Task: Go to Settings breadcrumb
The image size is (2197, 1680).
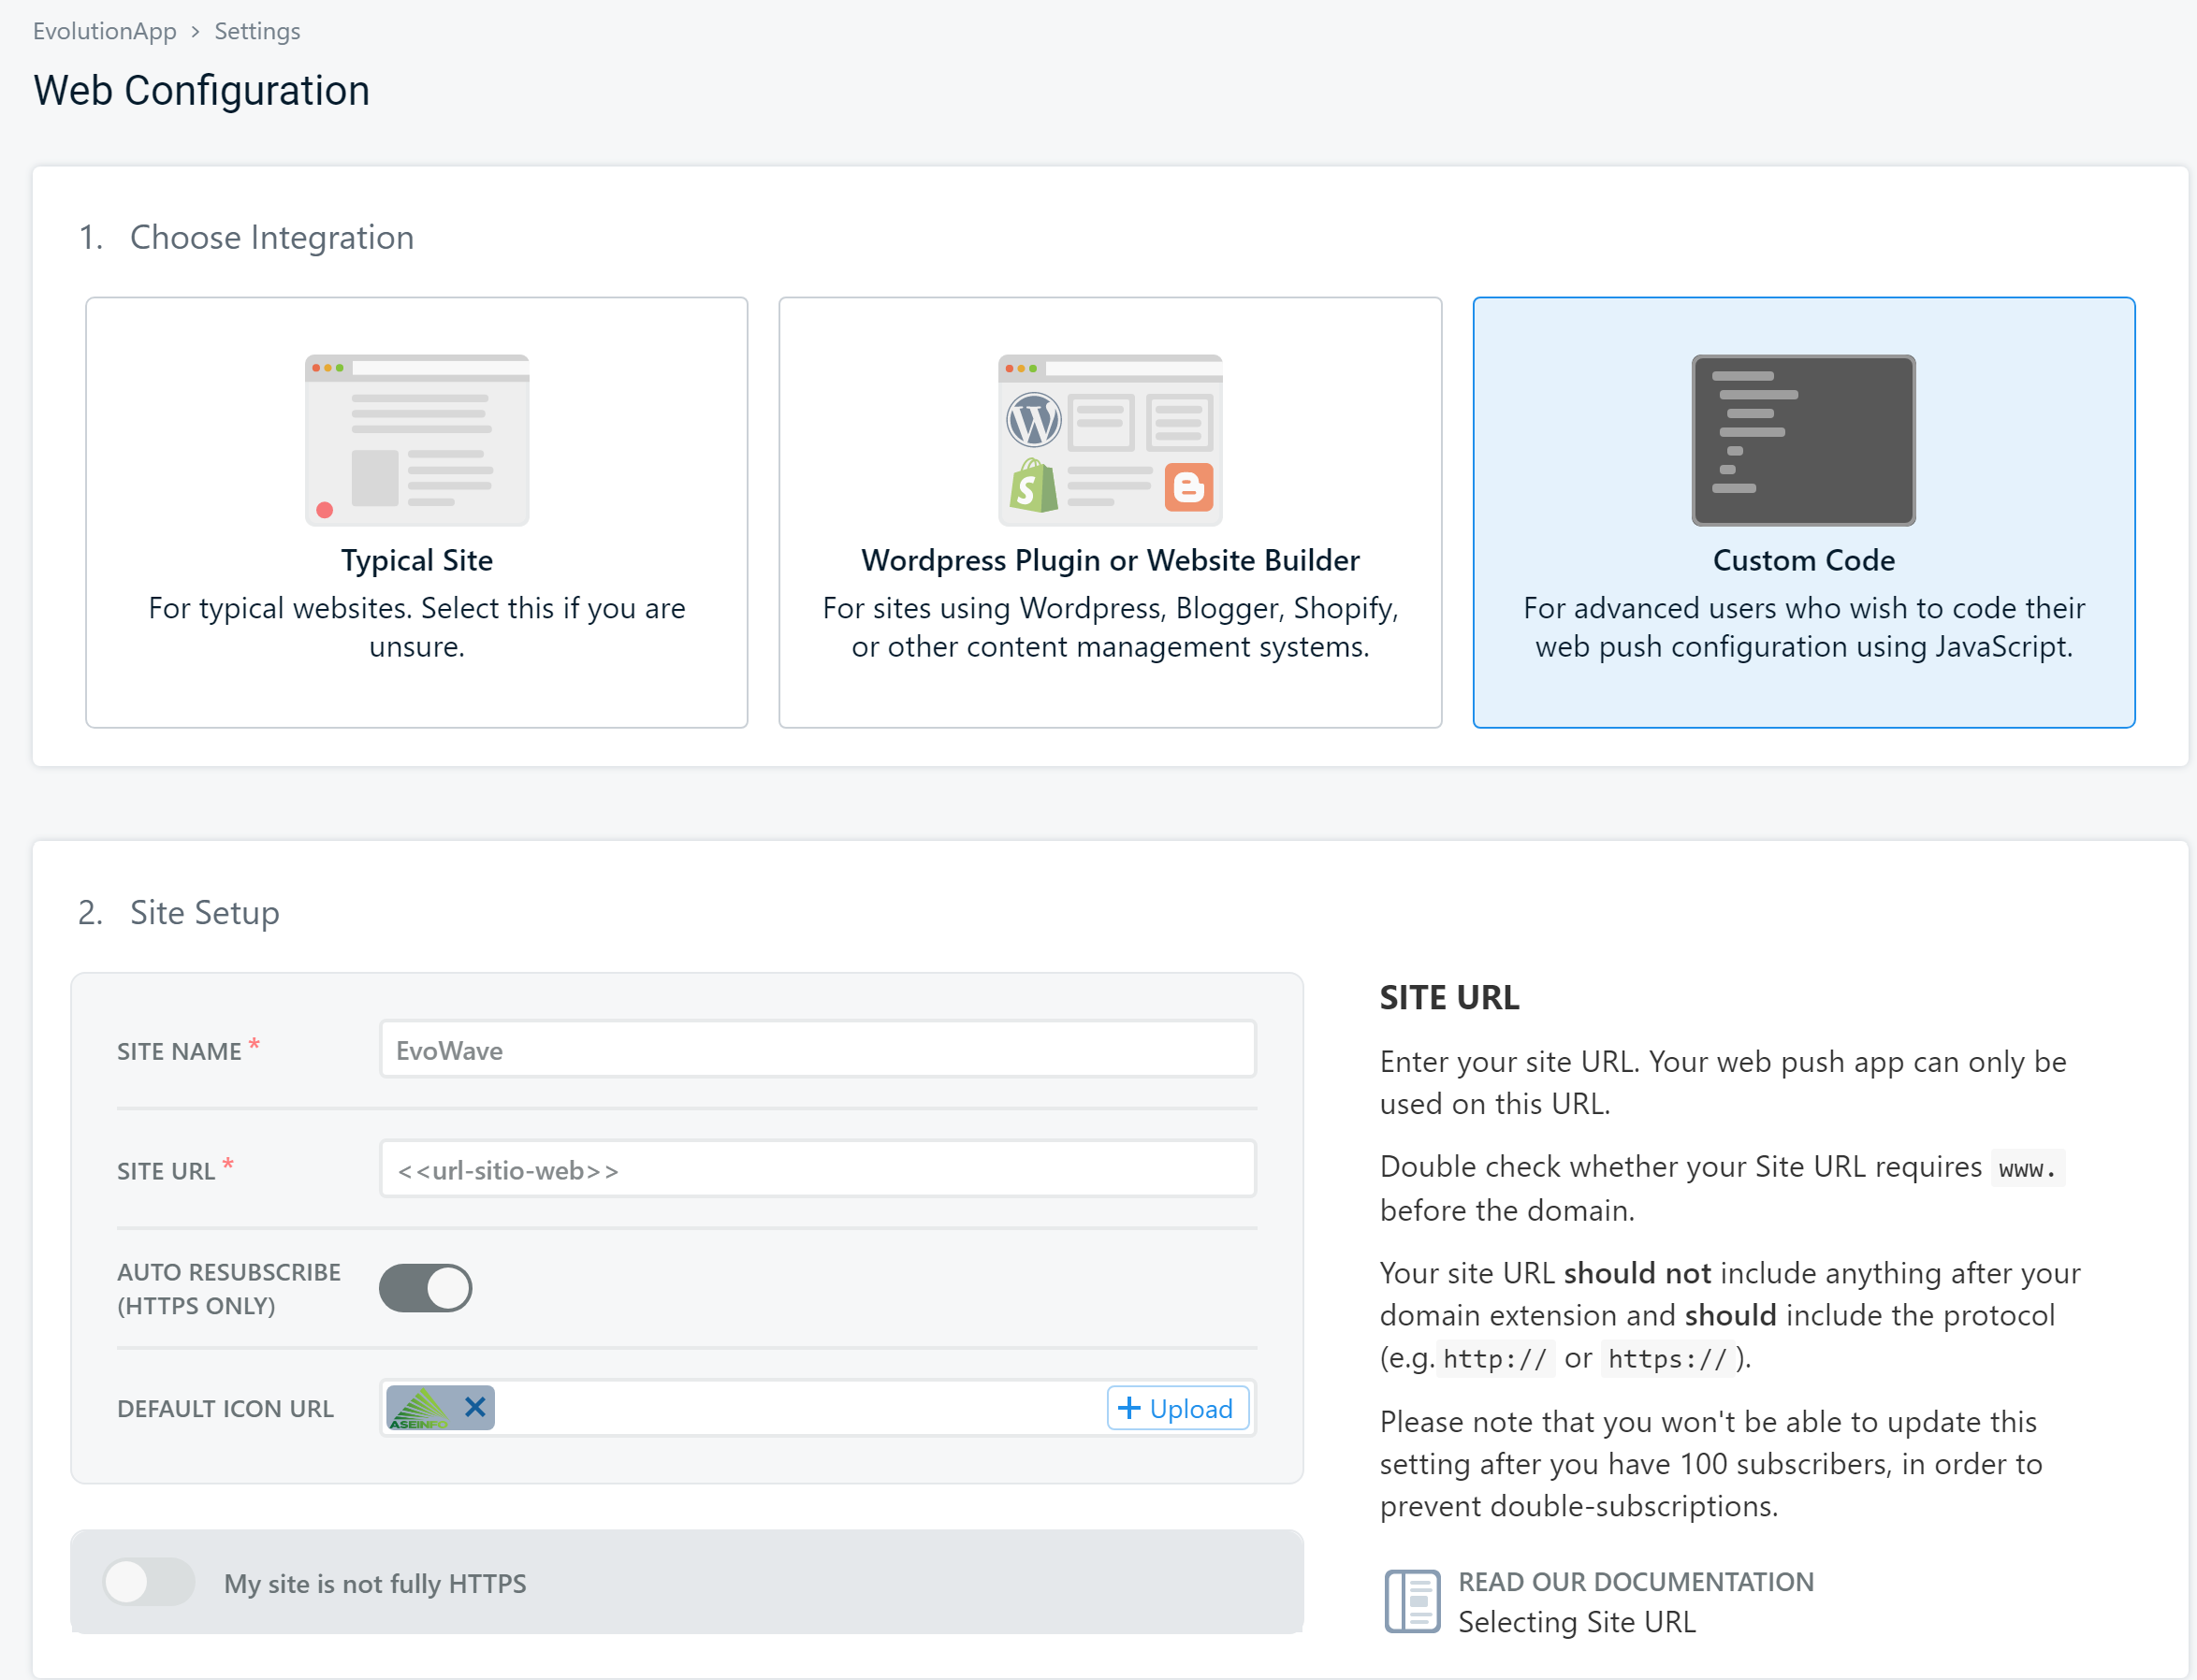Action: [257, 31]
